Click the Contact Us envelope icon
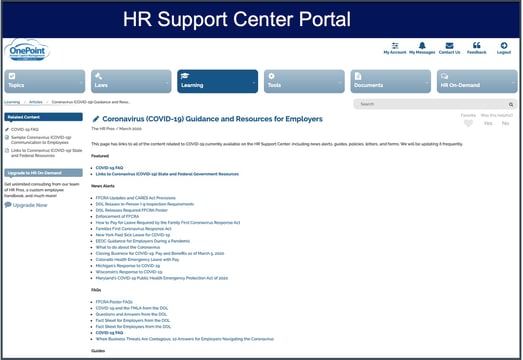Screen dimensions: 523x360 pyautogui.click(x=449, y=45)
